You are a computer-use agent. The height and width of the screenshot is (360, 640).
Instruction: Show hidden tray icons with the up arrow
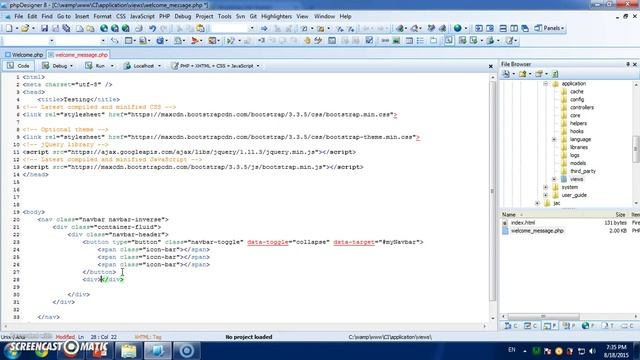[x=524, y=351]
